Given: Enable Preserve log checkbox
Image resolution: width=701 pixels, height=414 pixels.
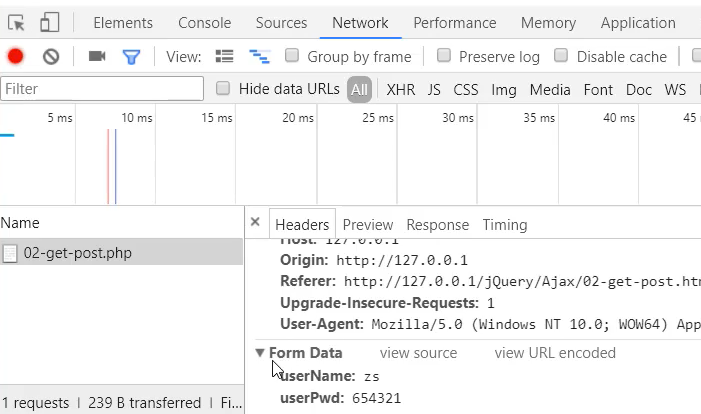Looking at the screenshot, I should 443,55.
